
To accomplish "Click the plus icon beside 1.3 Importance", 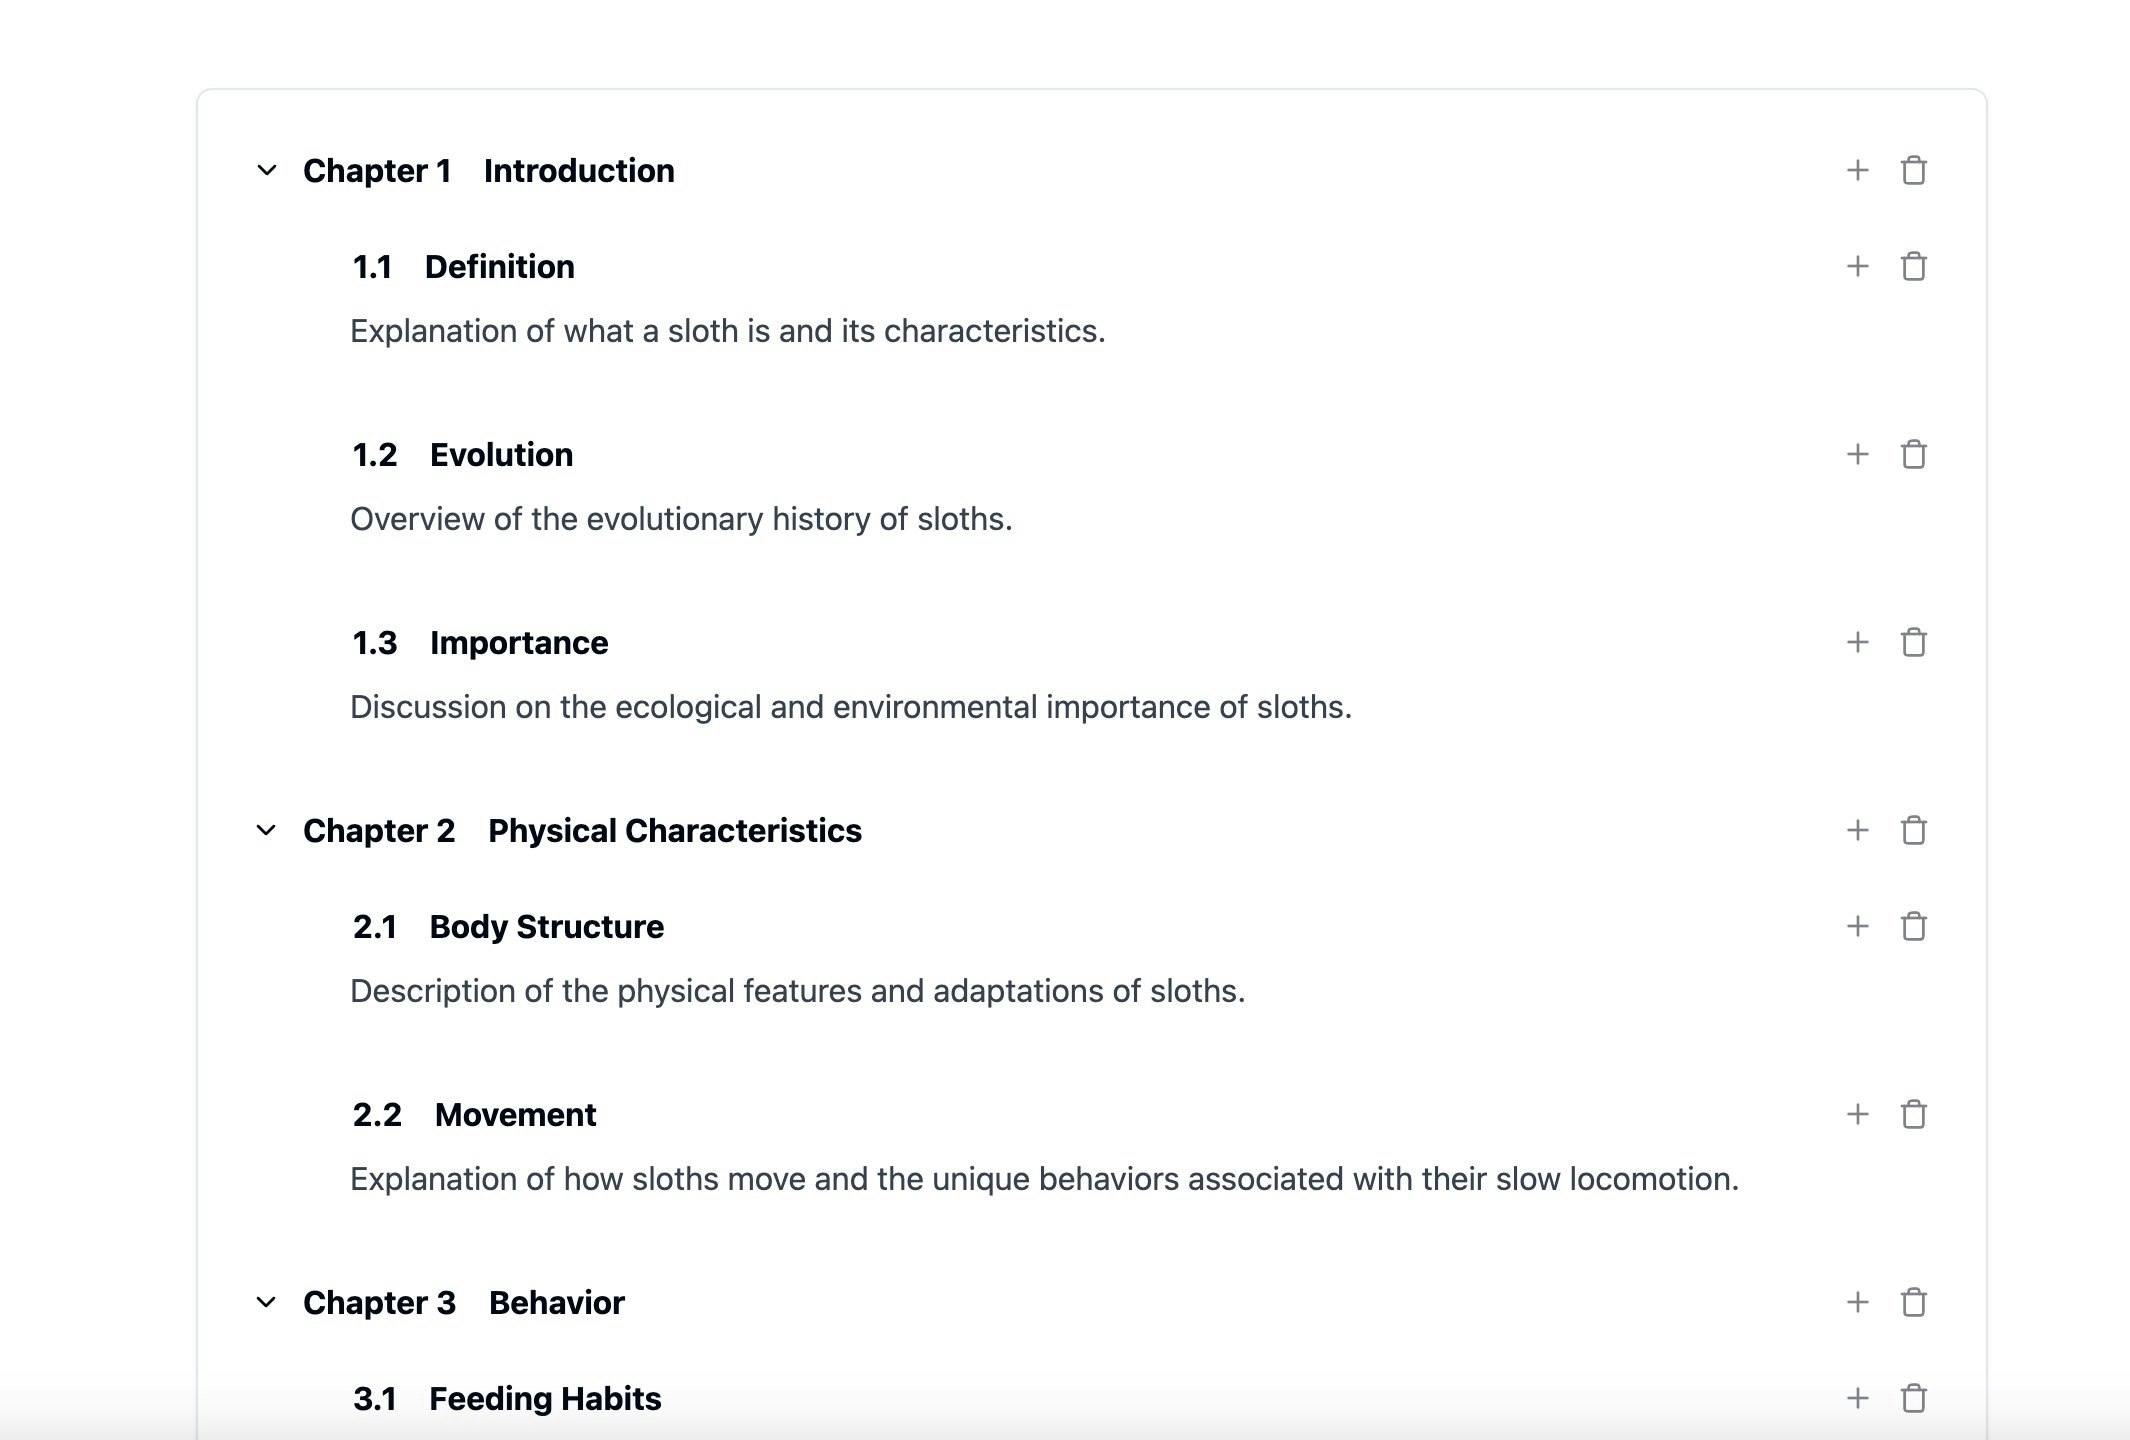I will pos(1857,642).
